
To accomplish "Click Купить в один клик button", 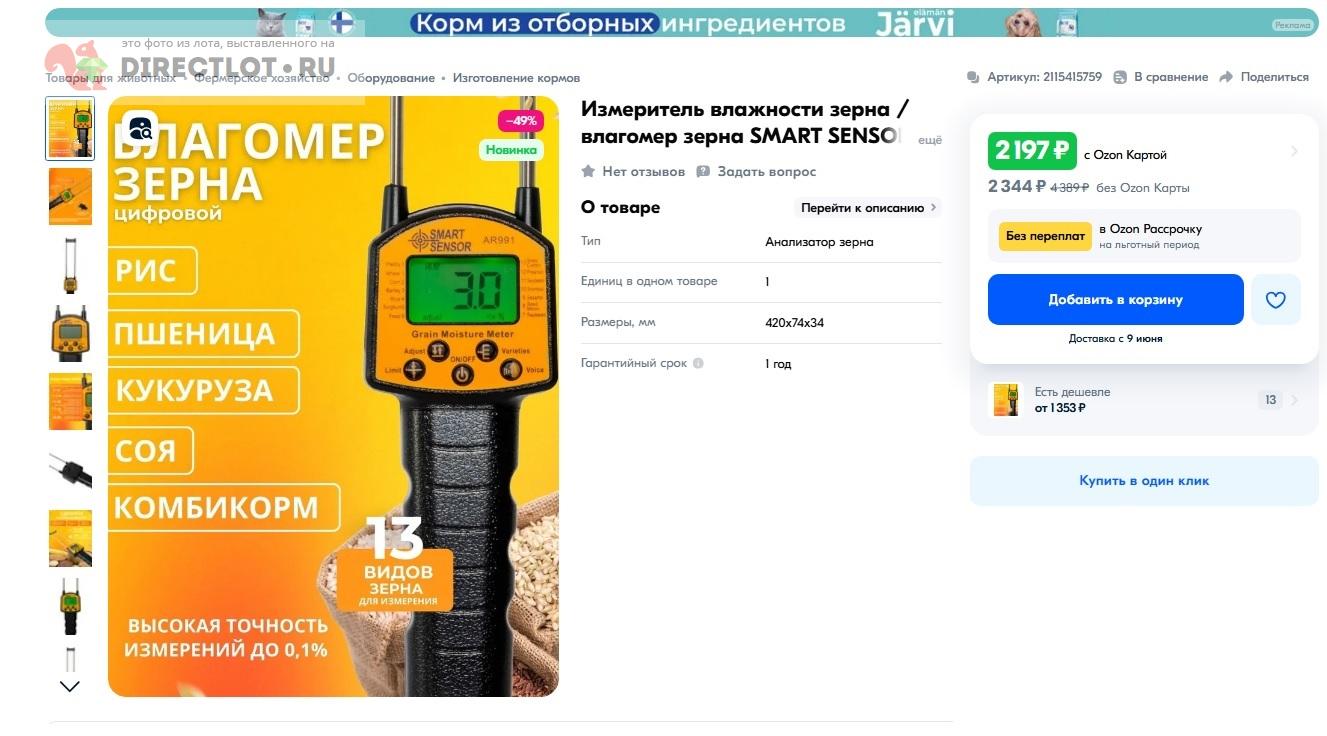I will point(1144,481).
